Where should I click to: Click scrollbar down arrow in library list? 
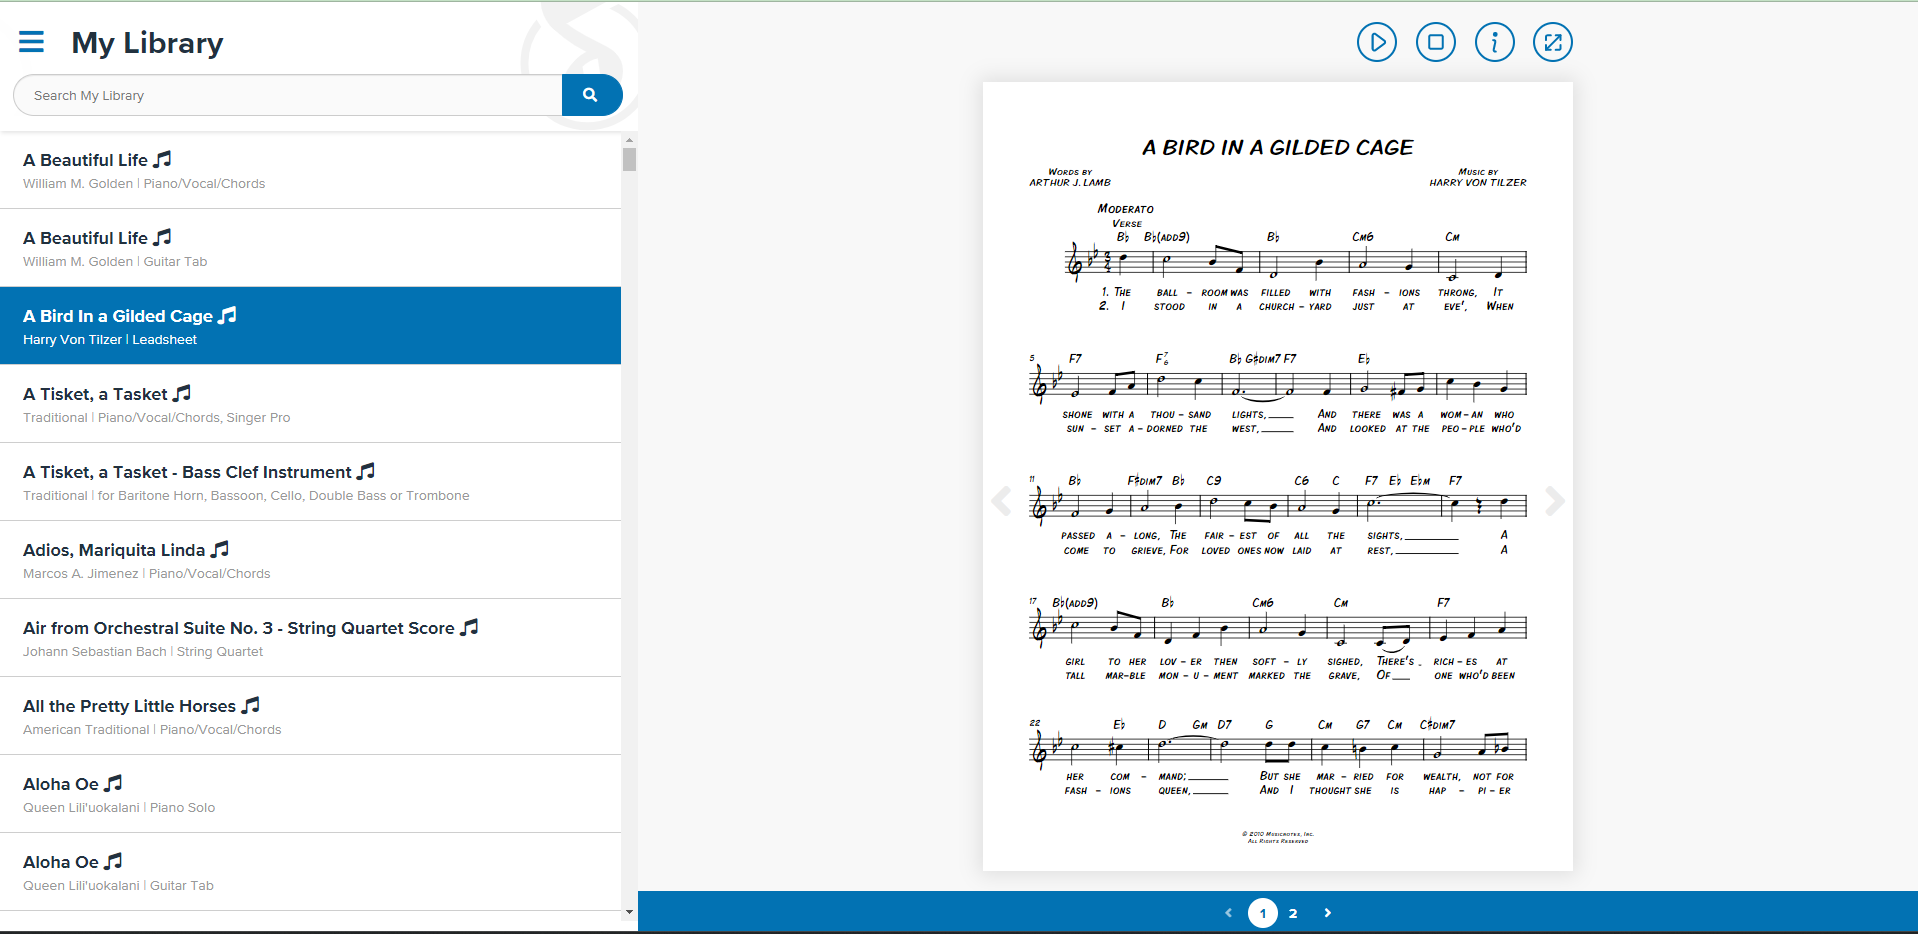coord(629,911)
